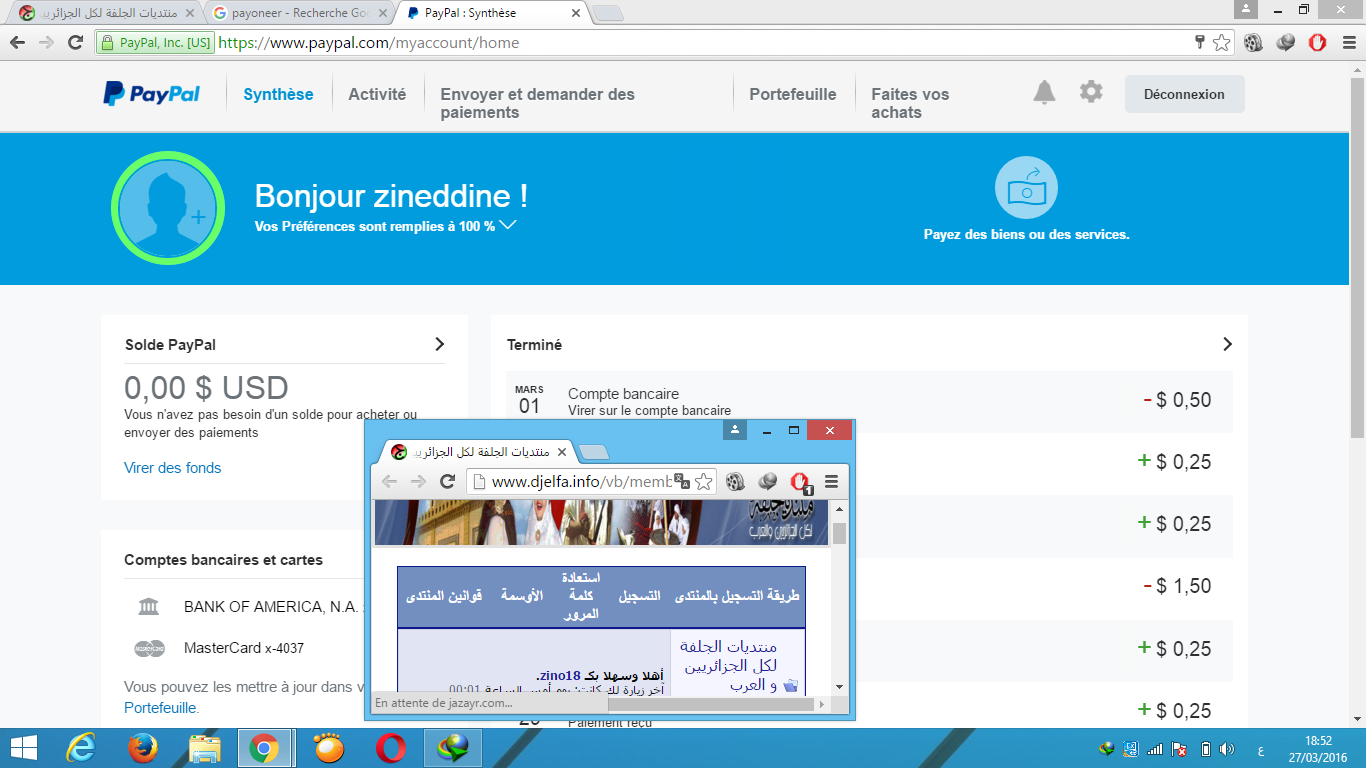Screen dimensions: 1366x768
Task: Click zino18 username link
Action: click(562, 675)
